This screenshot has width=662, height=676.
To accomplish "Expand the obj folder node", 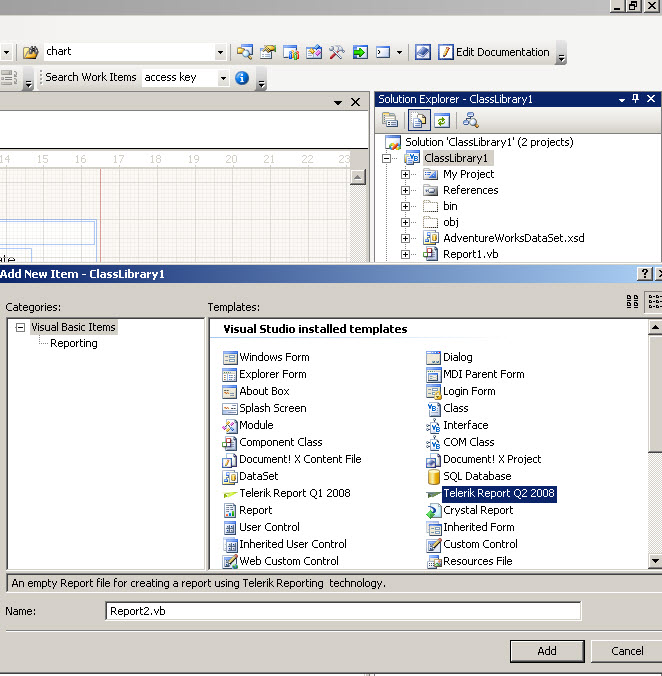I will coord(405,222).
